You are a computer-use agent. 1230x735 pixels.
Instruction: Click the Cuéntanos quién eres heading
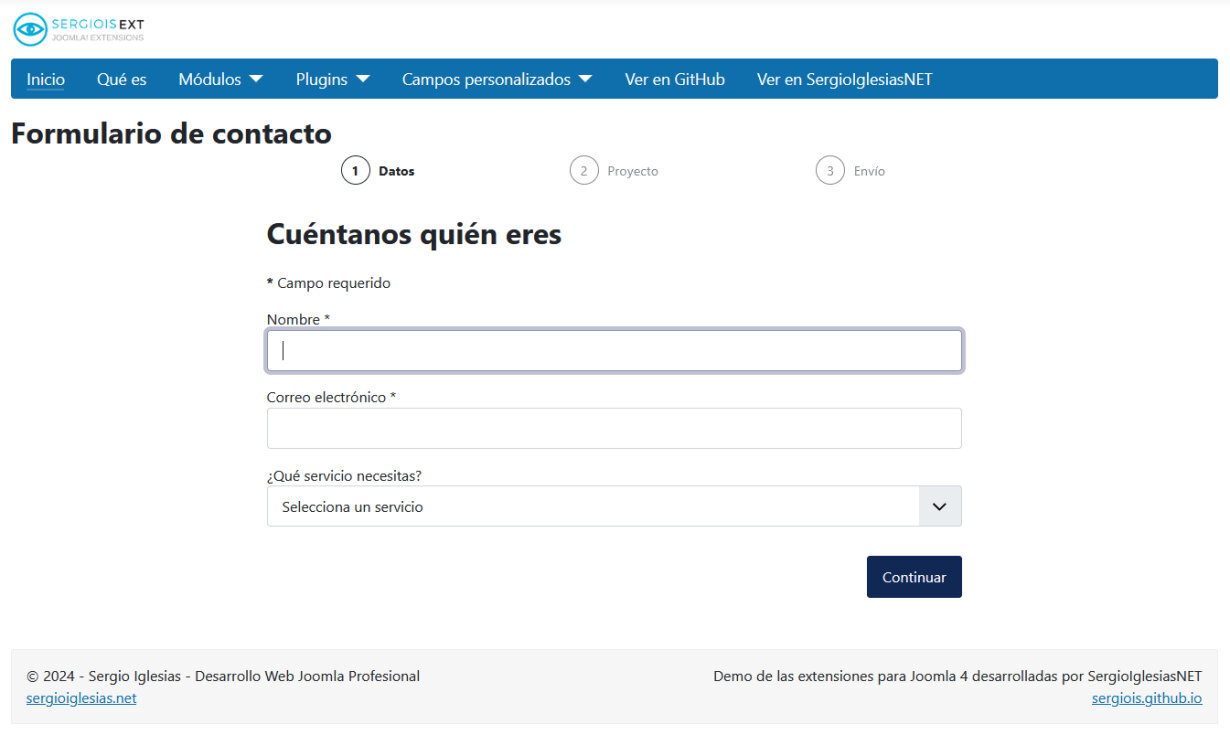[414, 234]
